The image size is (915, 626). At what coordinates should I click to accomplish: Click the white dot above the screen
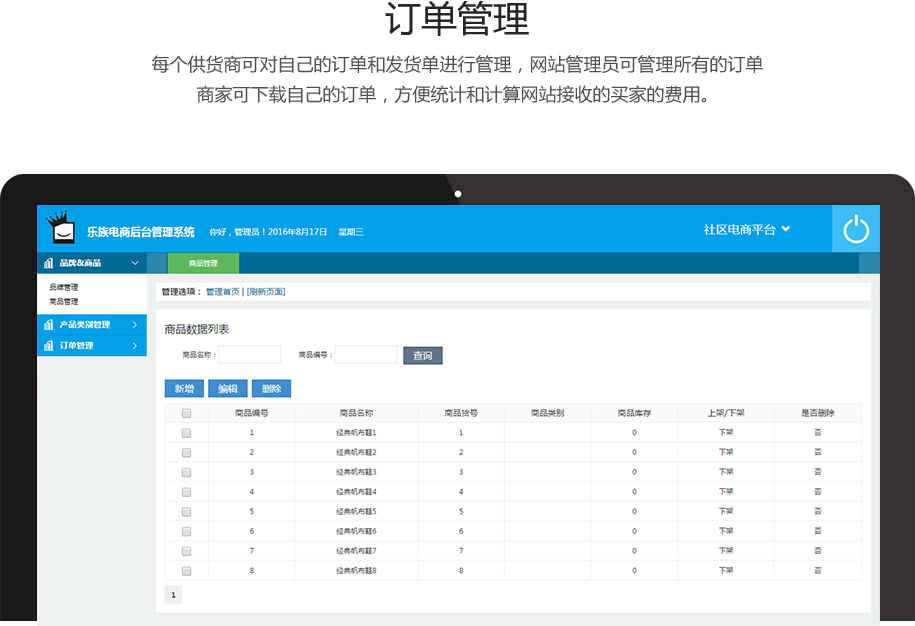(458, 194)
